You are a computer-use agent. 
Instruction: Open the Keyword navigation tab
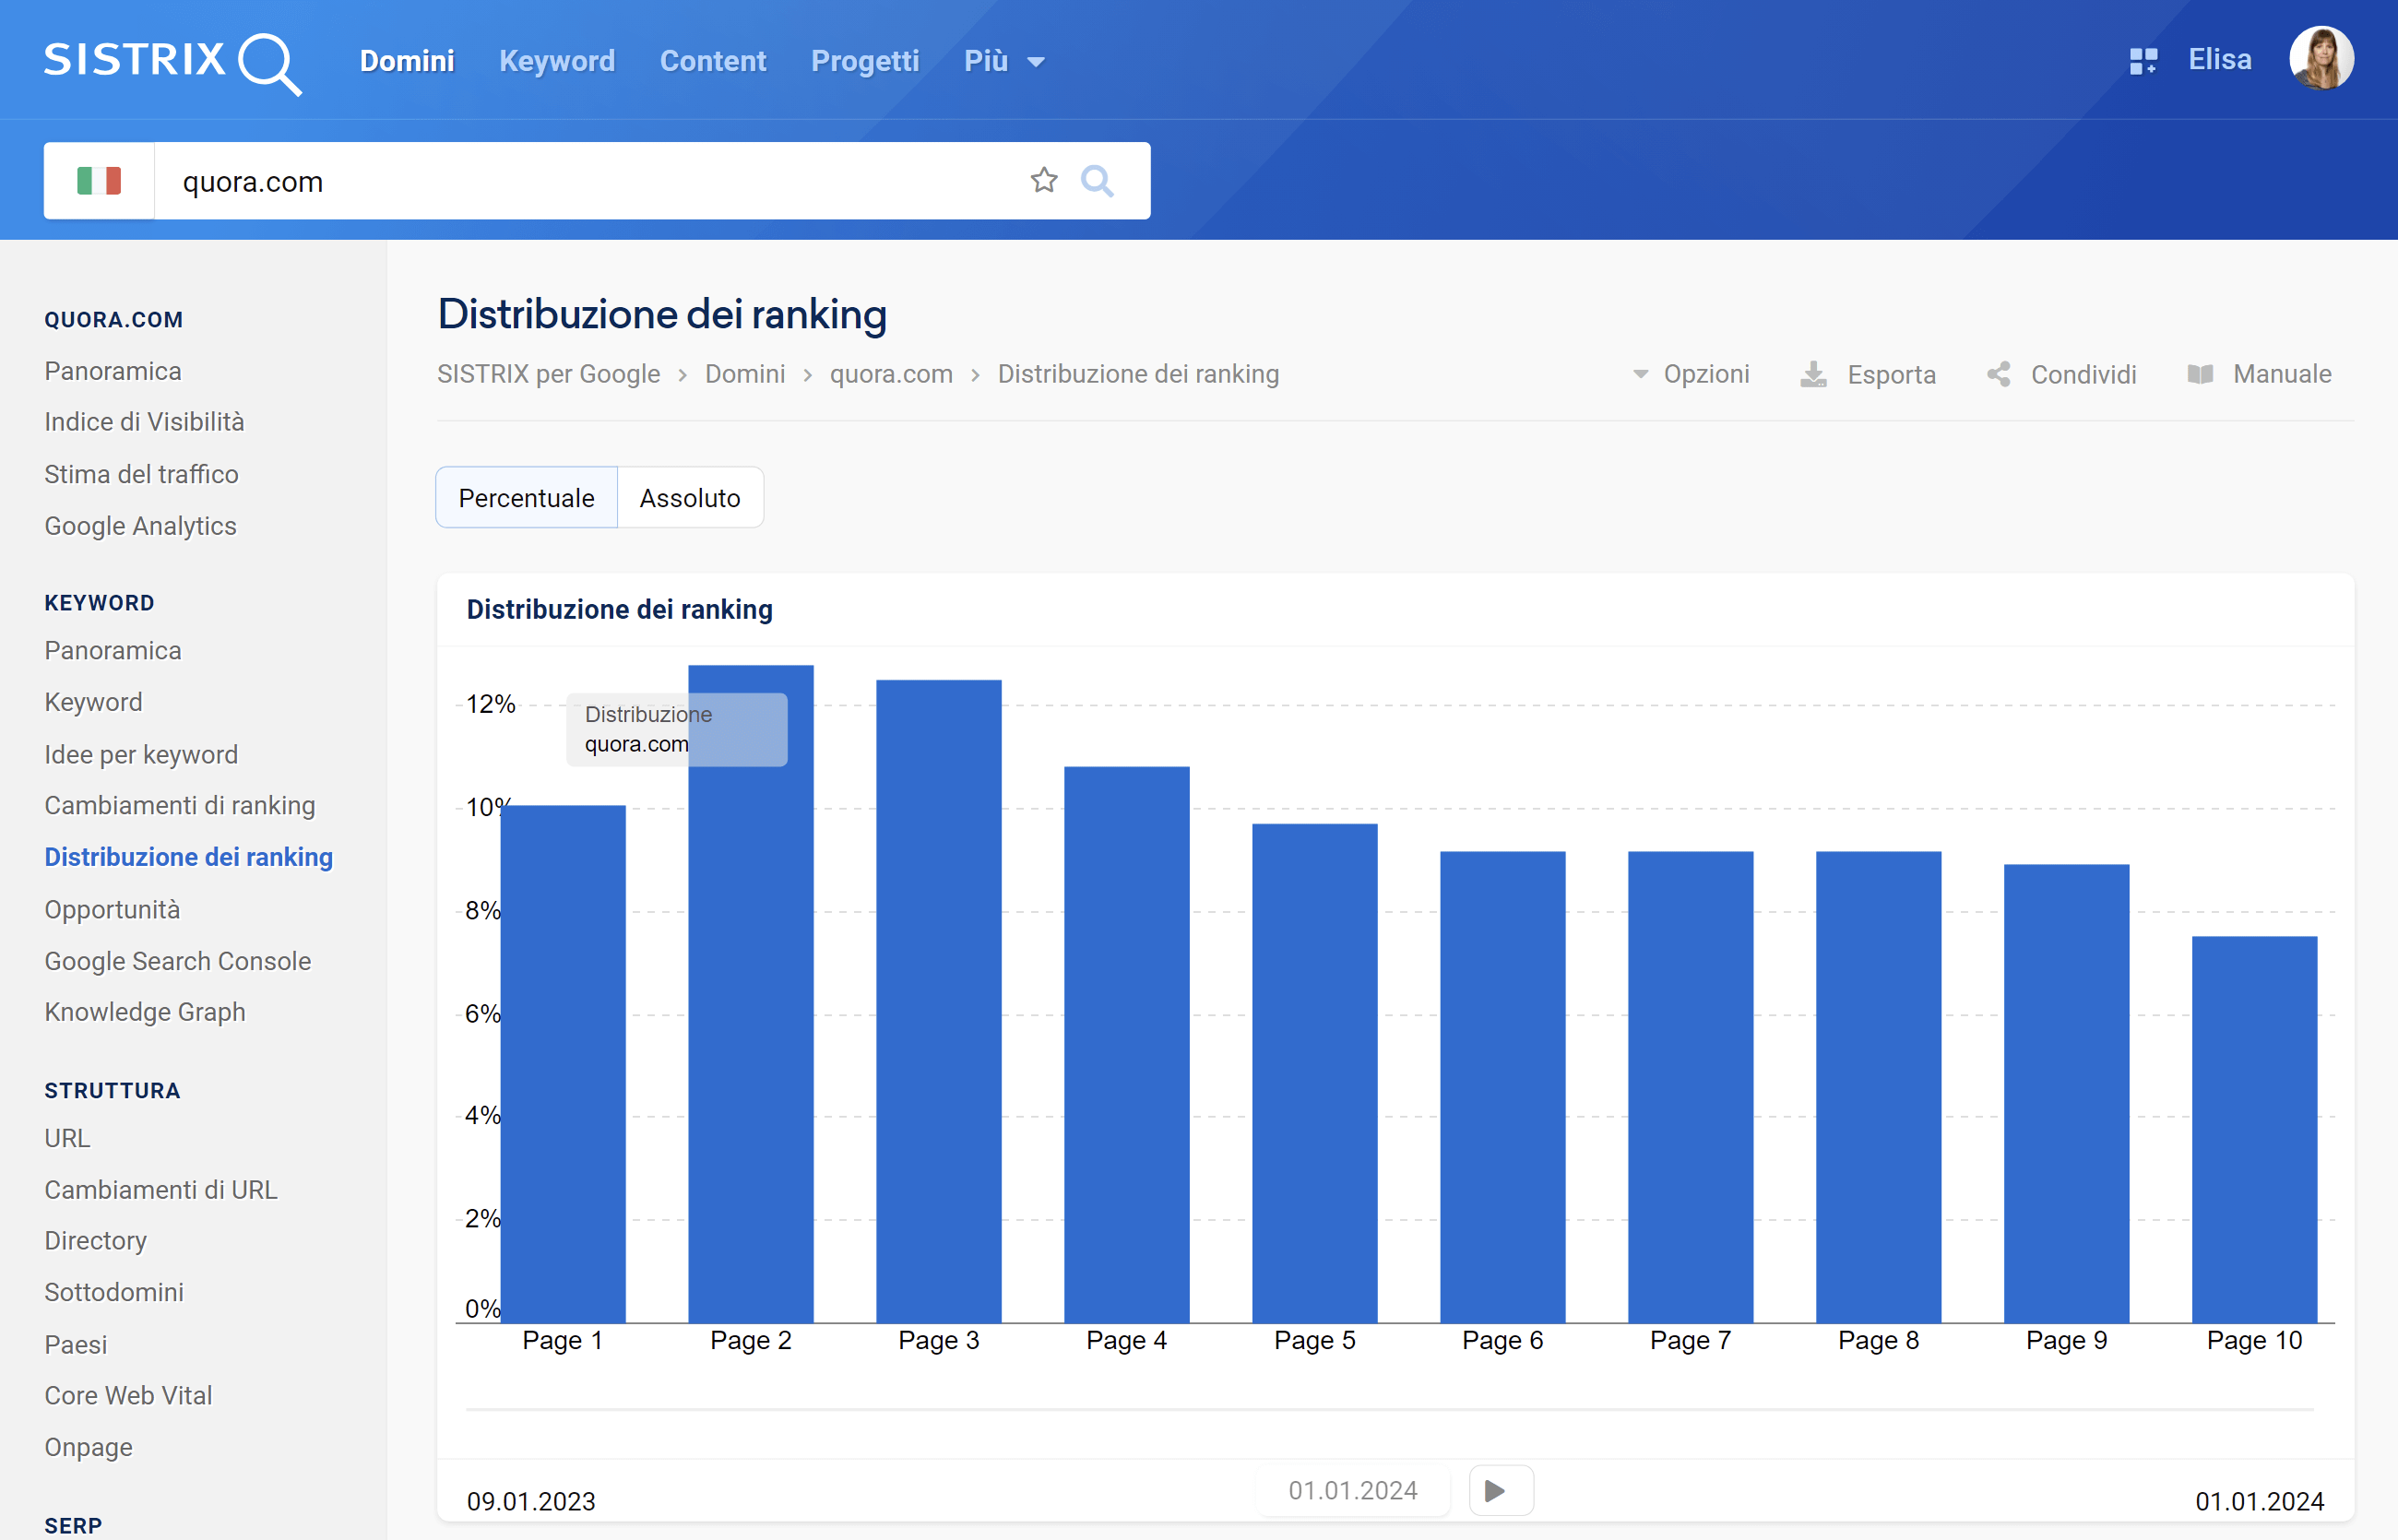tap(557, 61)
